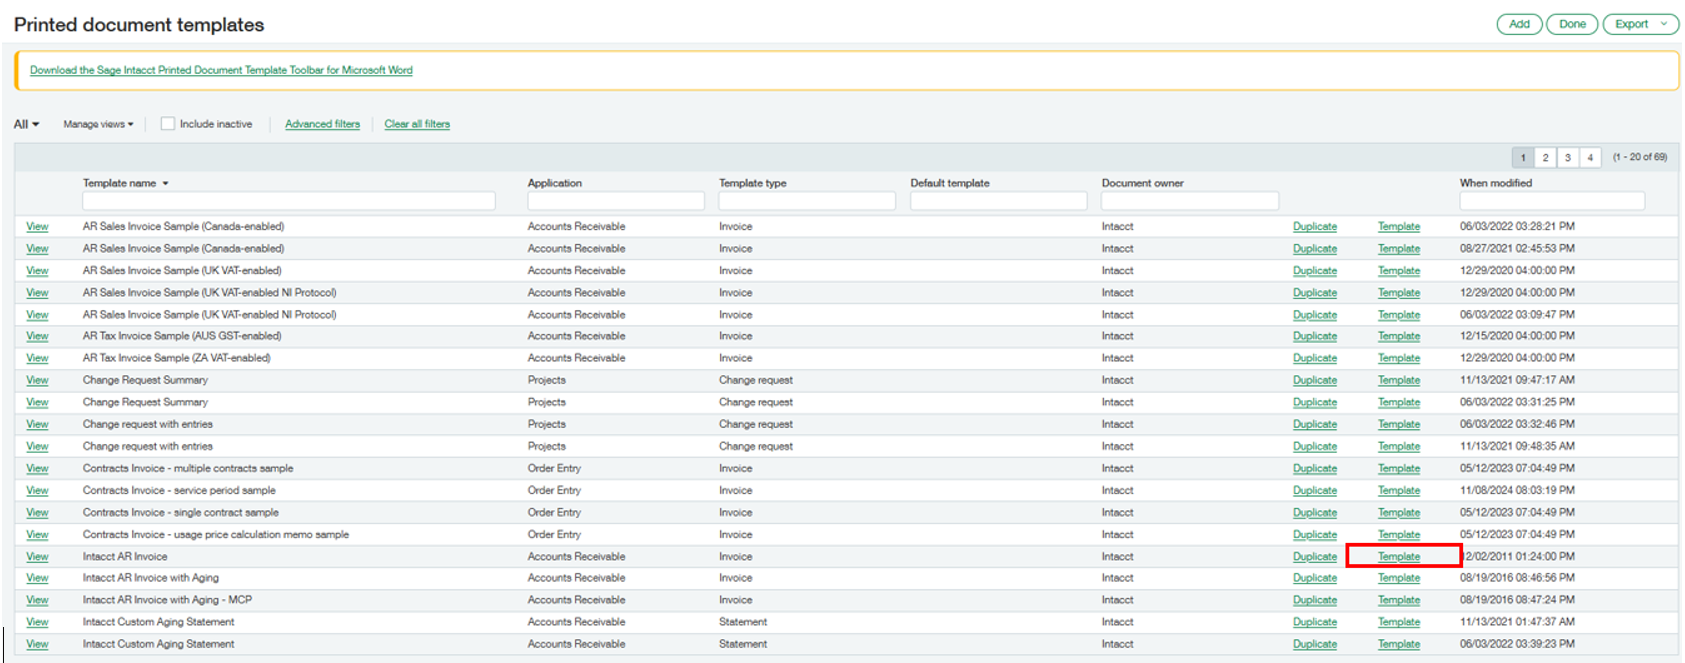Duplicate Contracts Invoice - service period sample

pos(1314,491)
